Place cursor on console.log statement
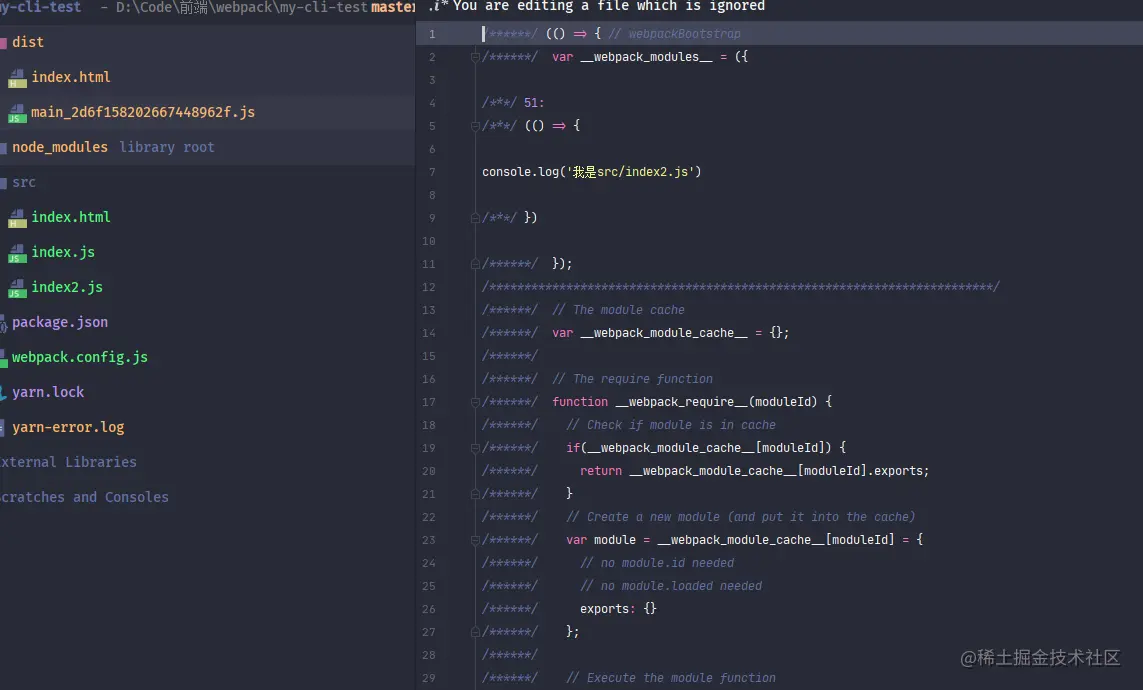Screen dimensions: 1143x690 (591, 172)
